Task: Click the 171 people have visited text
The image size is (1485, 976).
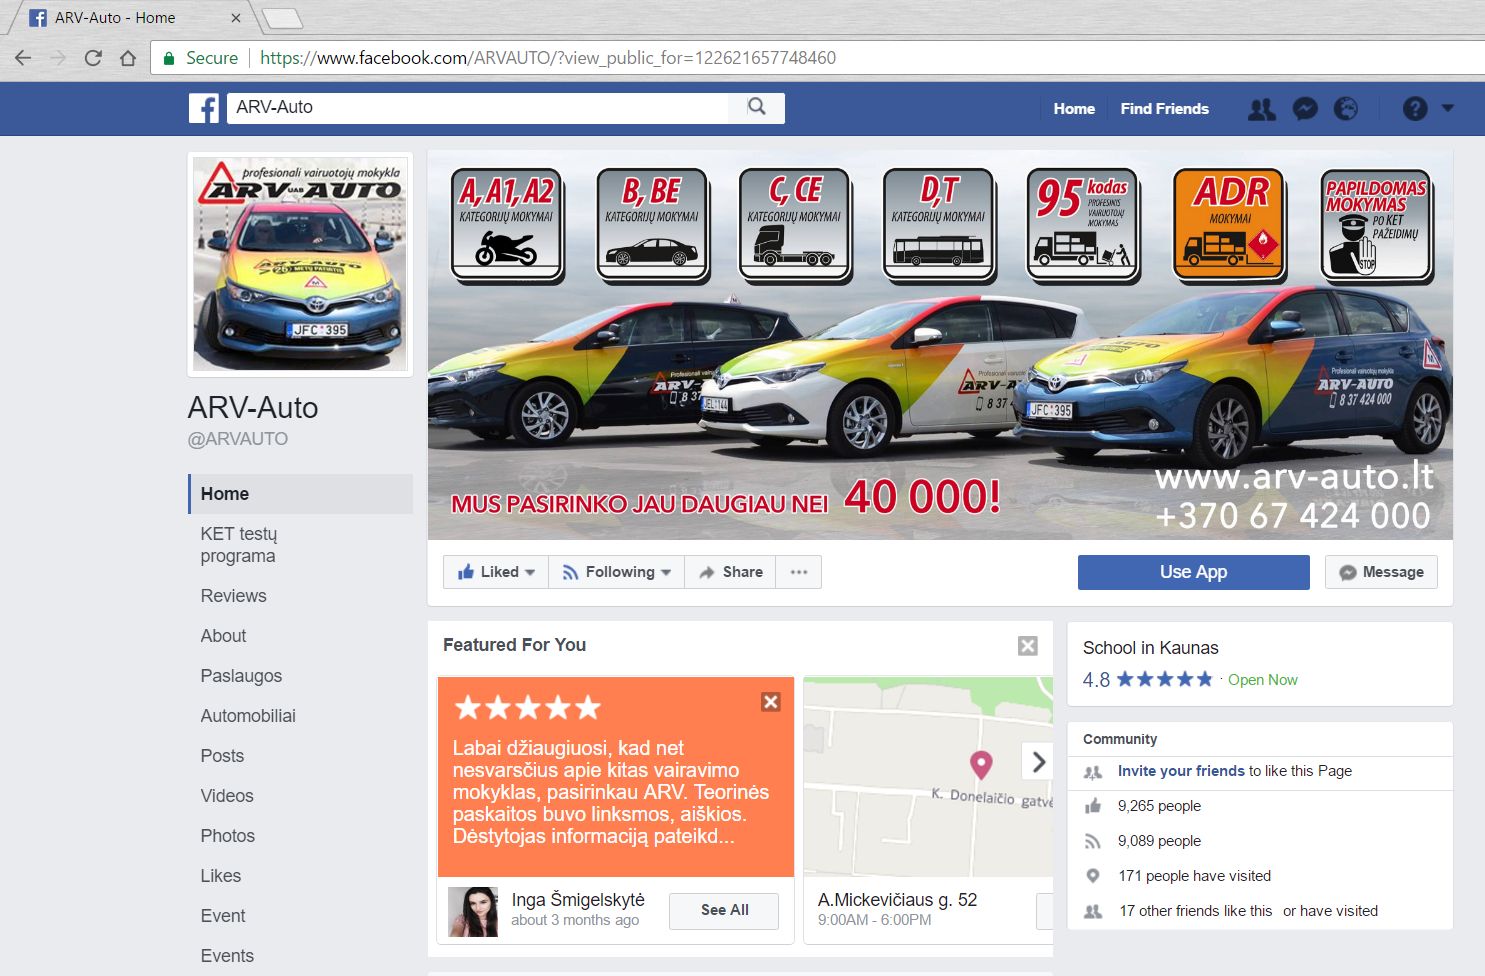Action: tap(1194, 876)
